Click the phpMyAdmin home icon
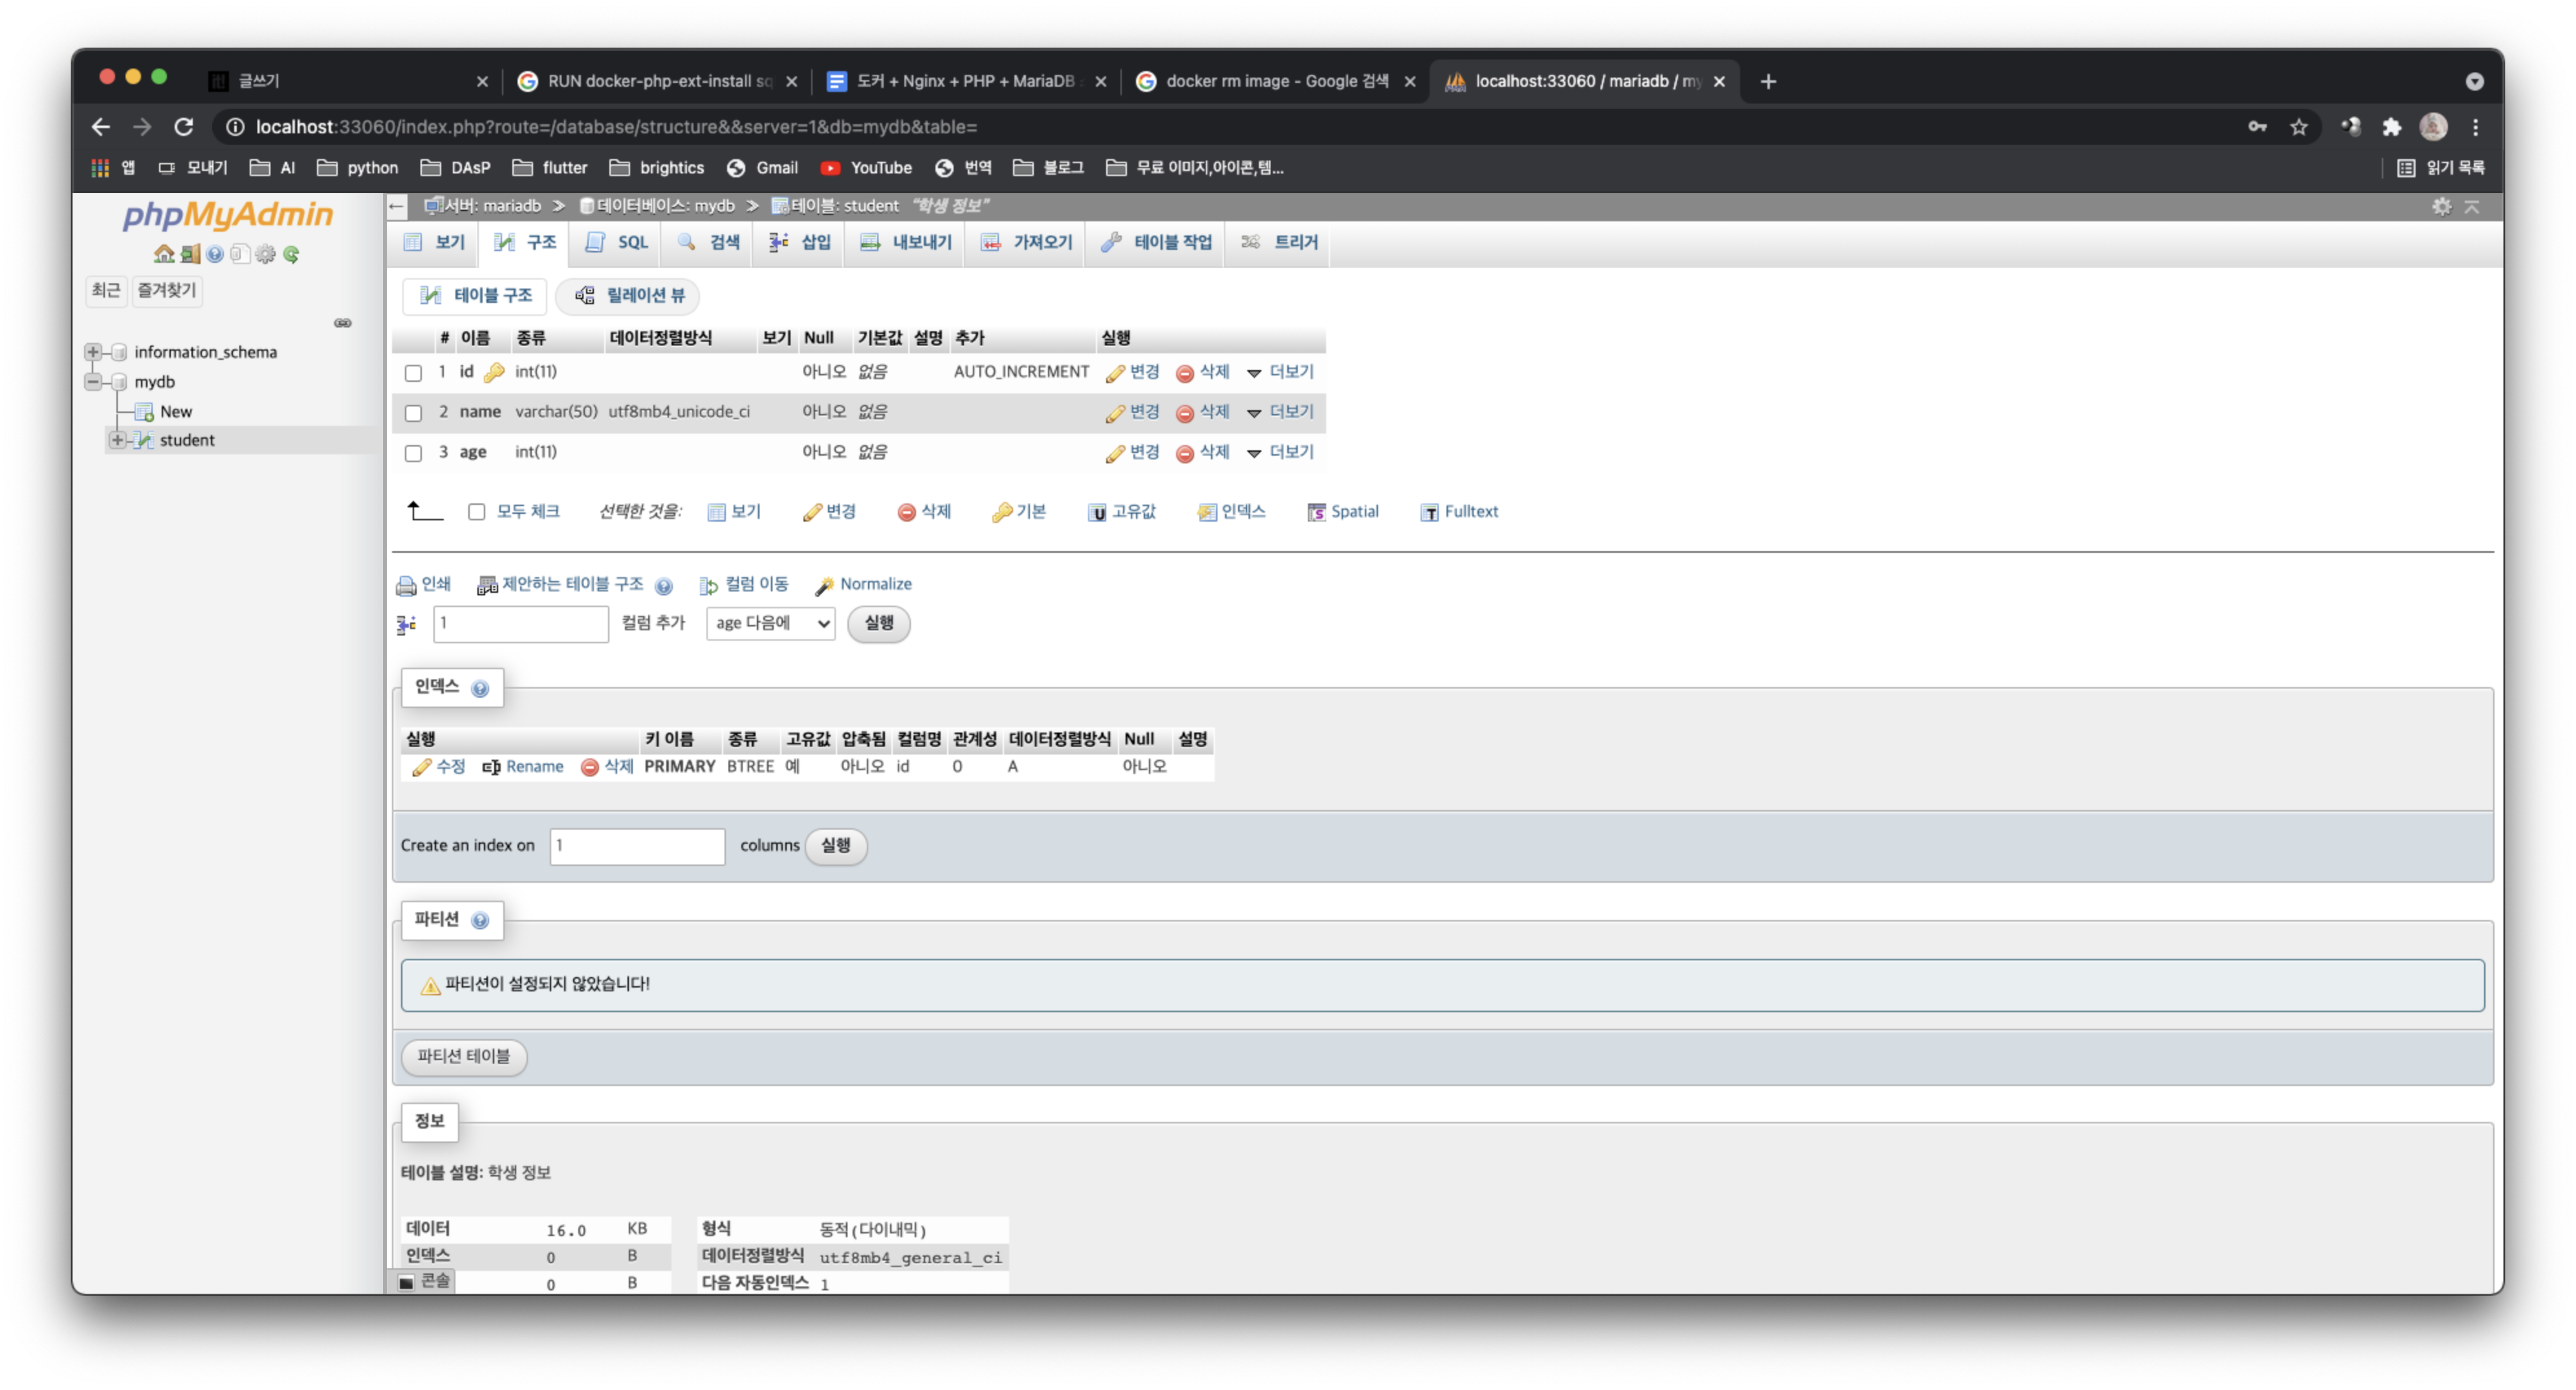The image size is (2576, 1390). coord(164,254)
